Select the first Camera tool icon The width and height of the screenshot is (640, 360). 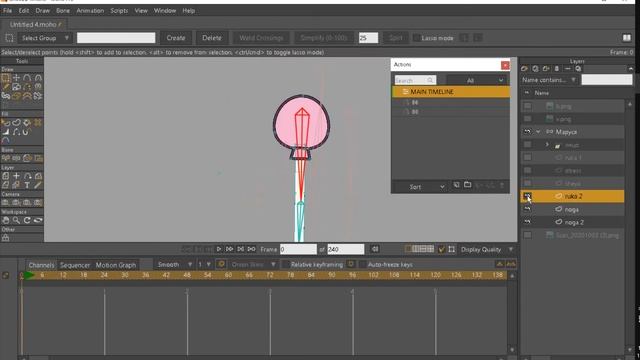point(6,202)
